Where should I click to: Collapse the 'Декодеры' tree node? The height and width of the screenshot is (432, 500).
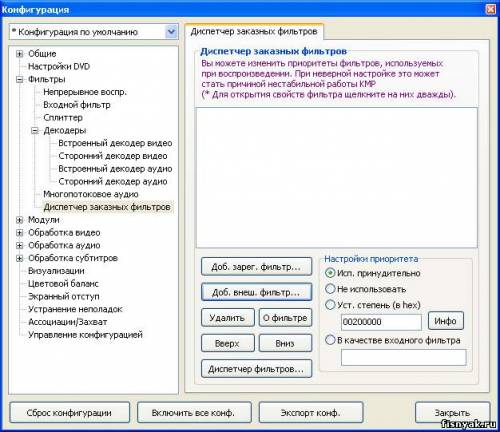coord(35,130)
